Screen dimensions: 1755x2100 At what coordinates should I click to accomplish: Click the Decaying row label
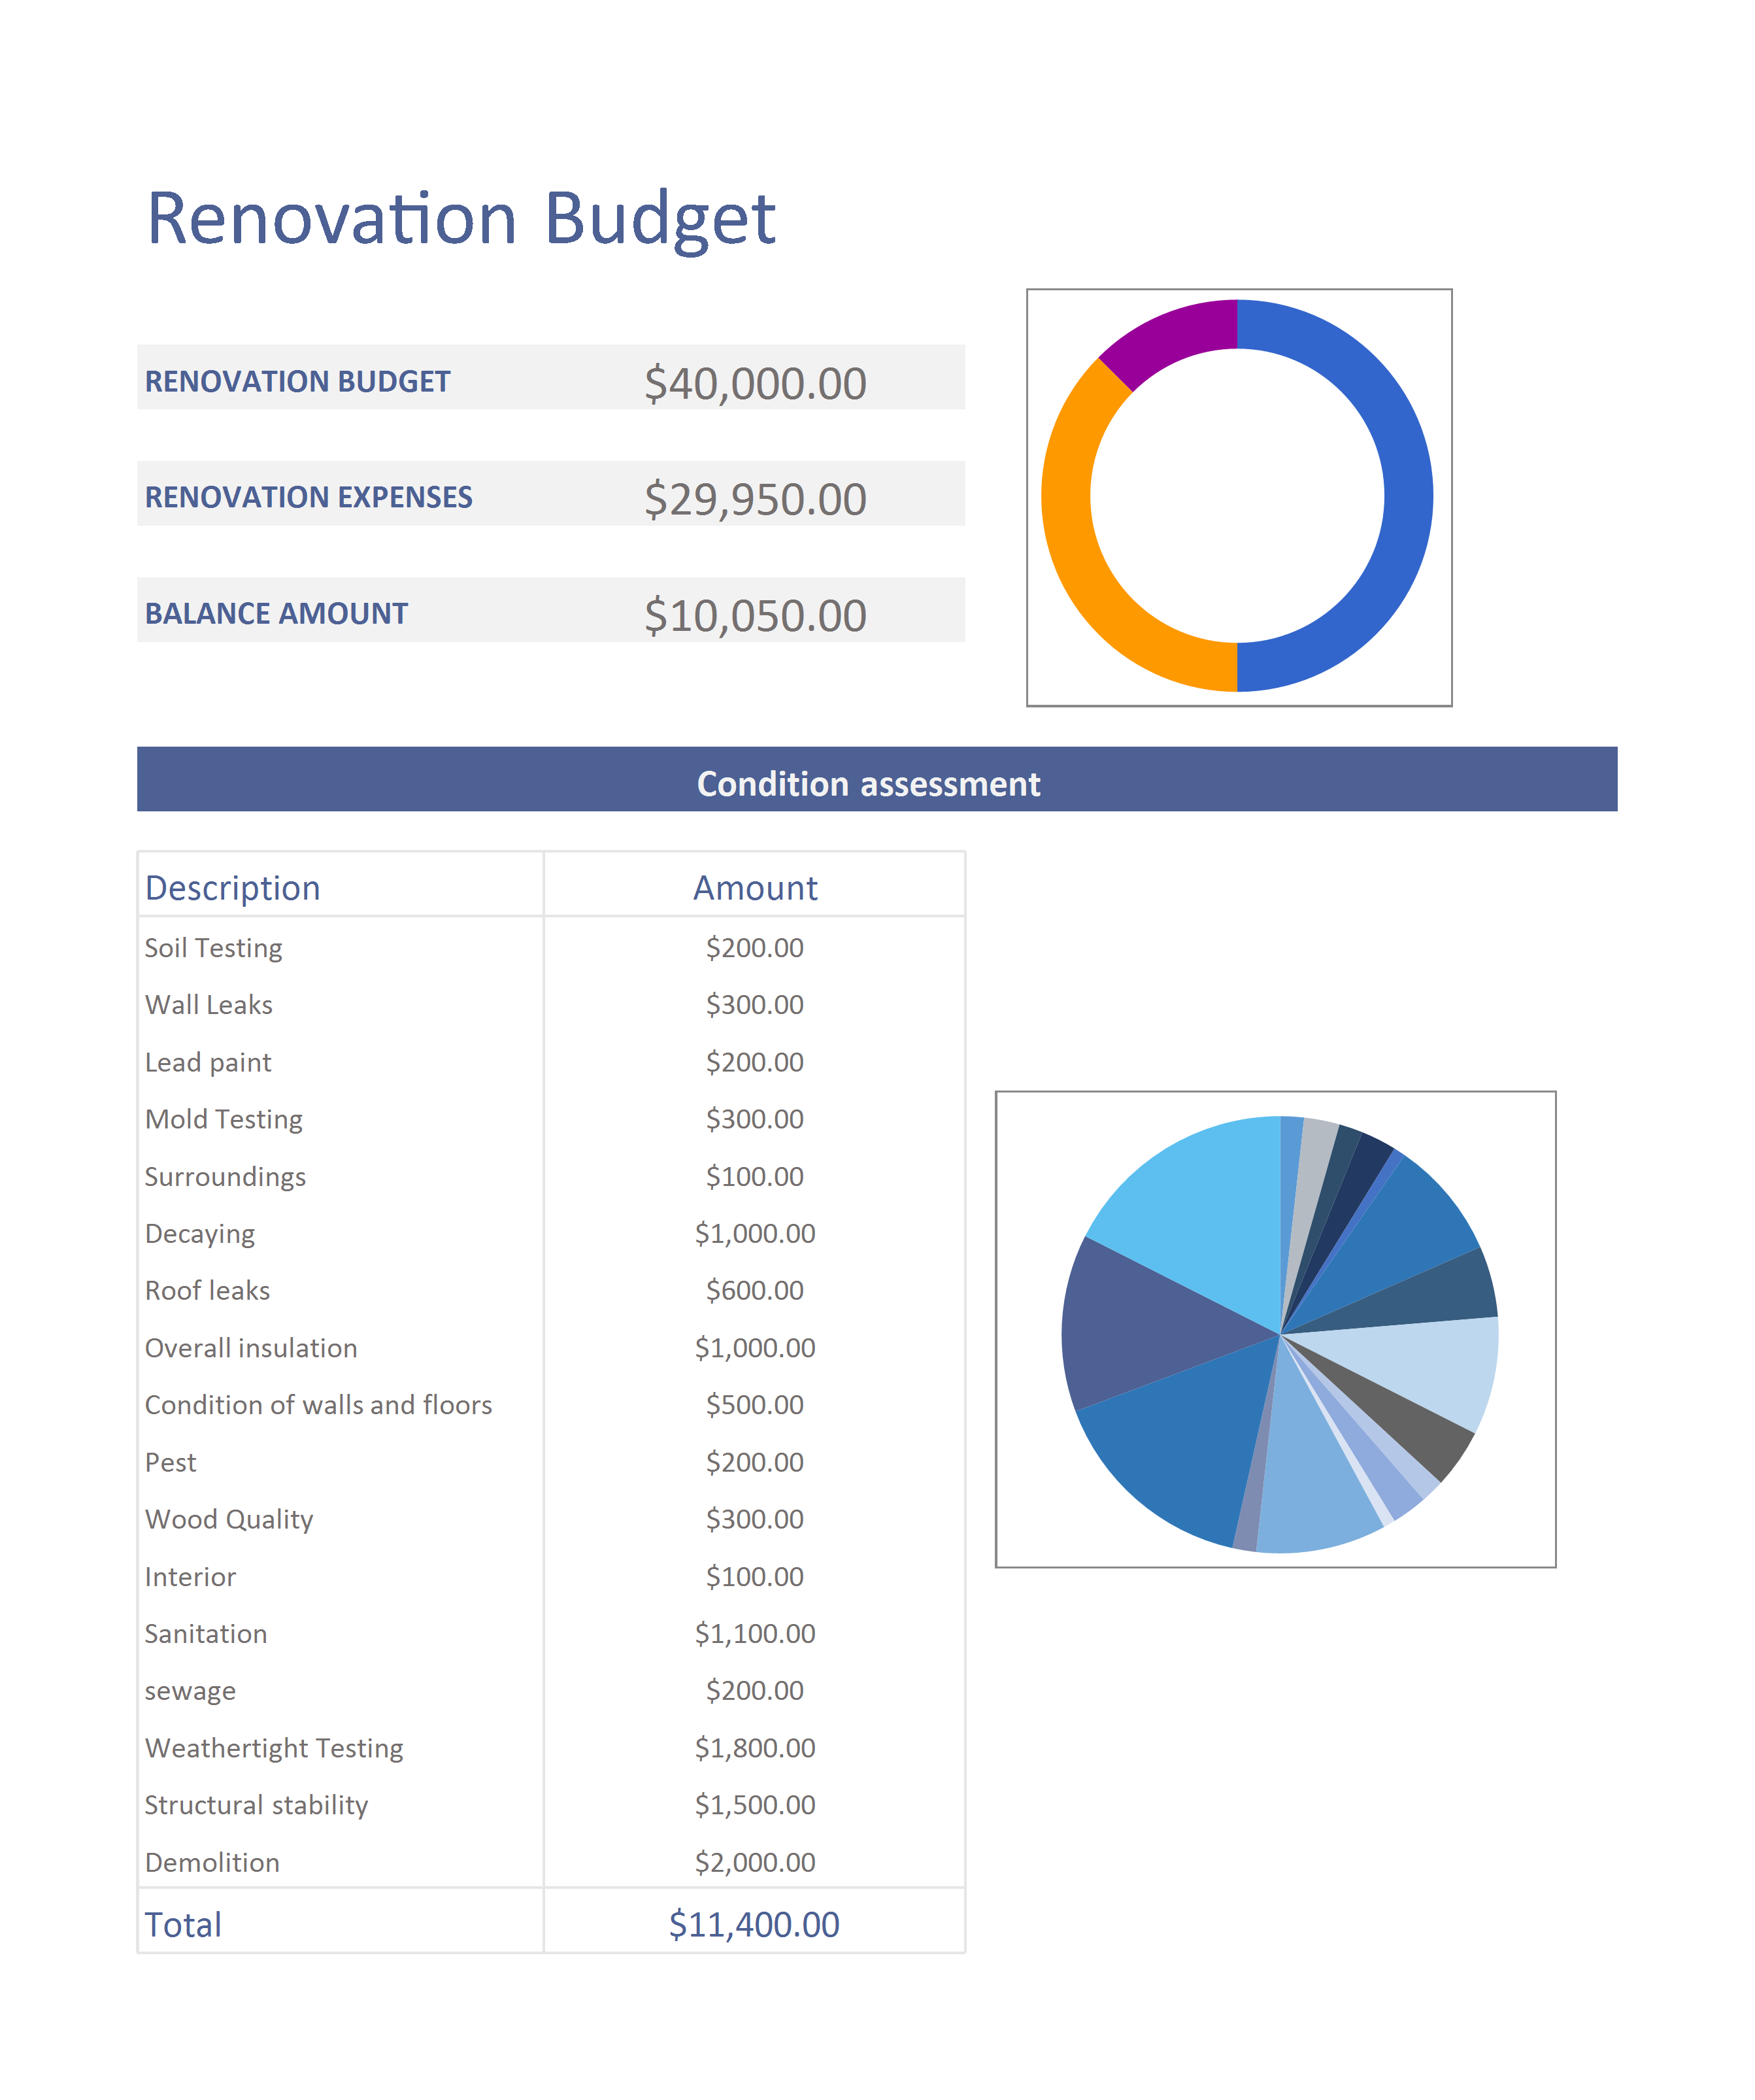click(x=200, y=1234)
